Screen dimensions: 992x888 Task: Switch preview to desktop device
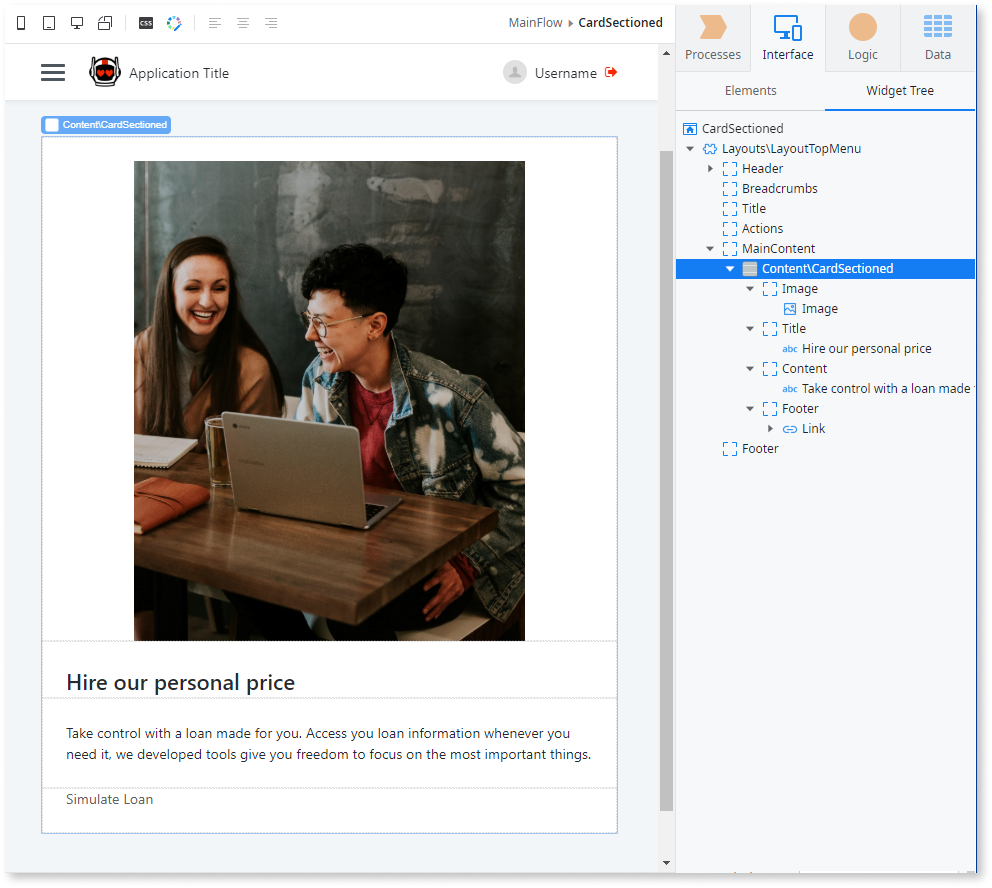77,23
